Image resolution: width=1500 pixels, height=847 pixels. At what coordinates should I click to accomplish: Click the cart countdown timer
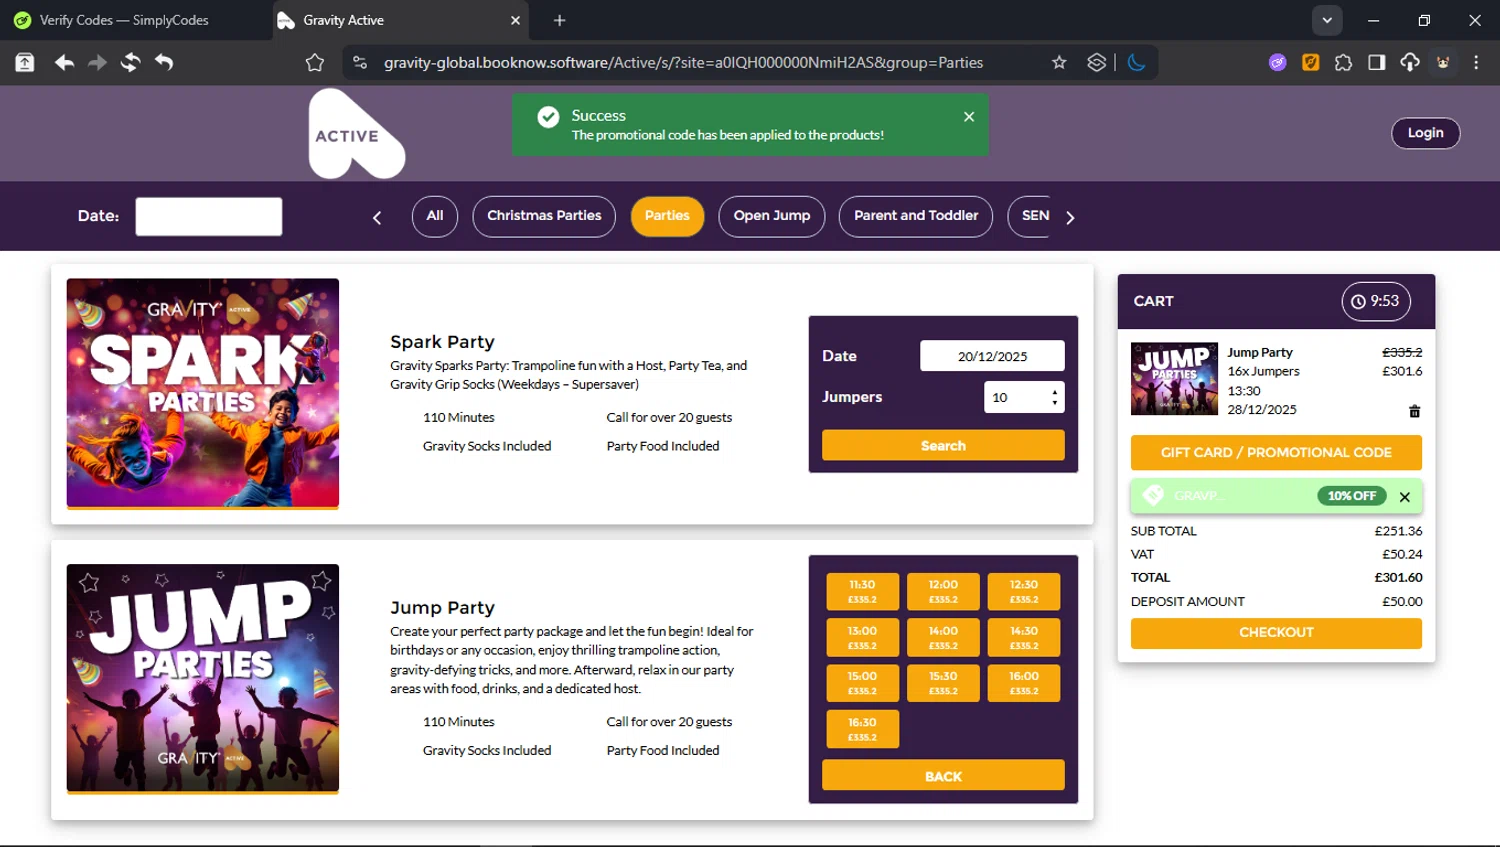click(x=1376, y=301)
